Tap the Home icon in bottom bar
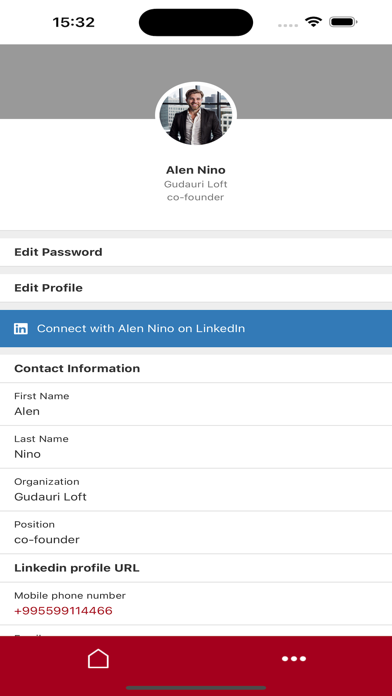 click(98, 659)
